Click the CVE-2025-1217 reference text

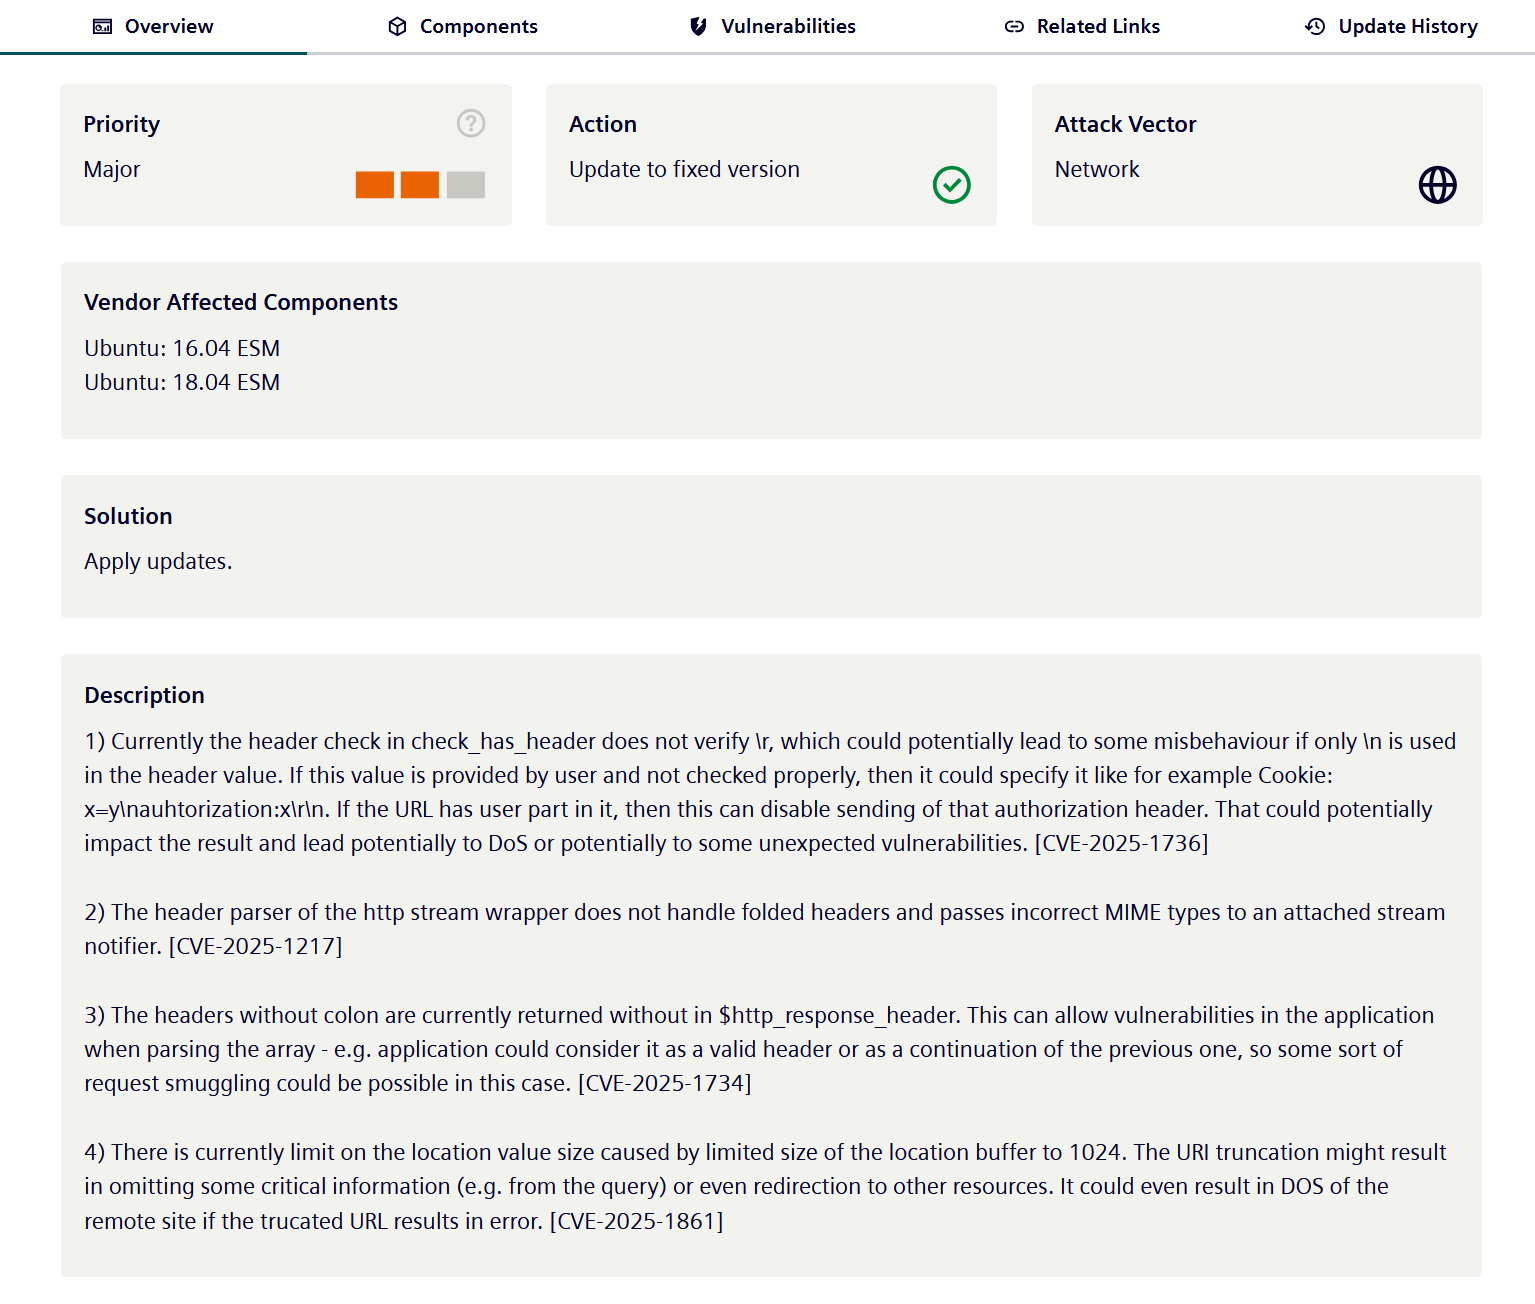[x=256, y=947]
